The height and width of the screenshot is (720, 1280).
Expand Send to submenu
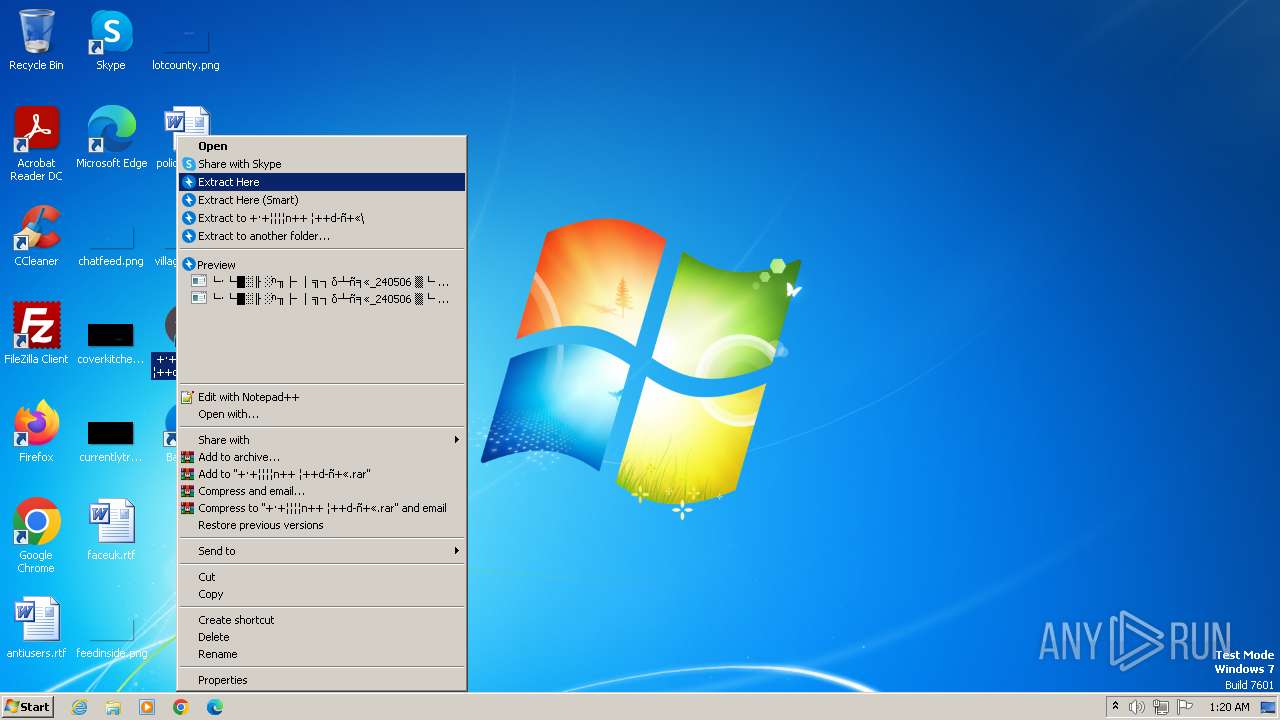322,551
